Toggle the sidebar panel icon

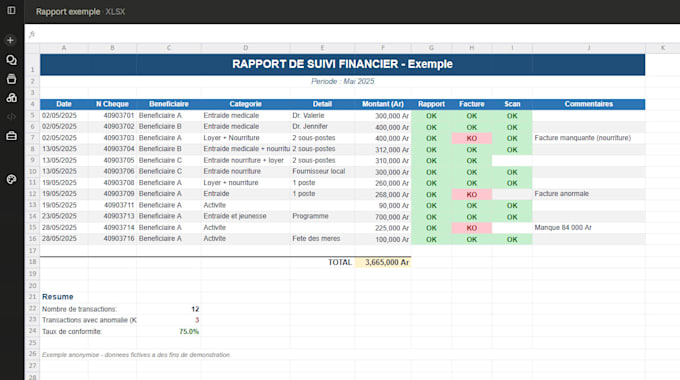11,10
